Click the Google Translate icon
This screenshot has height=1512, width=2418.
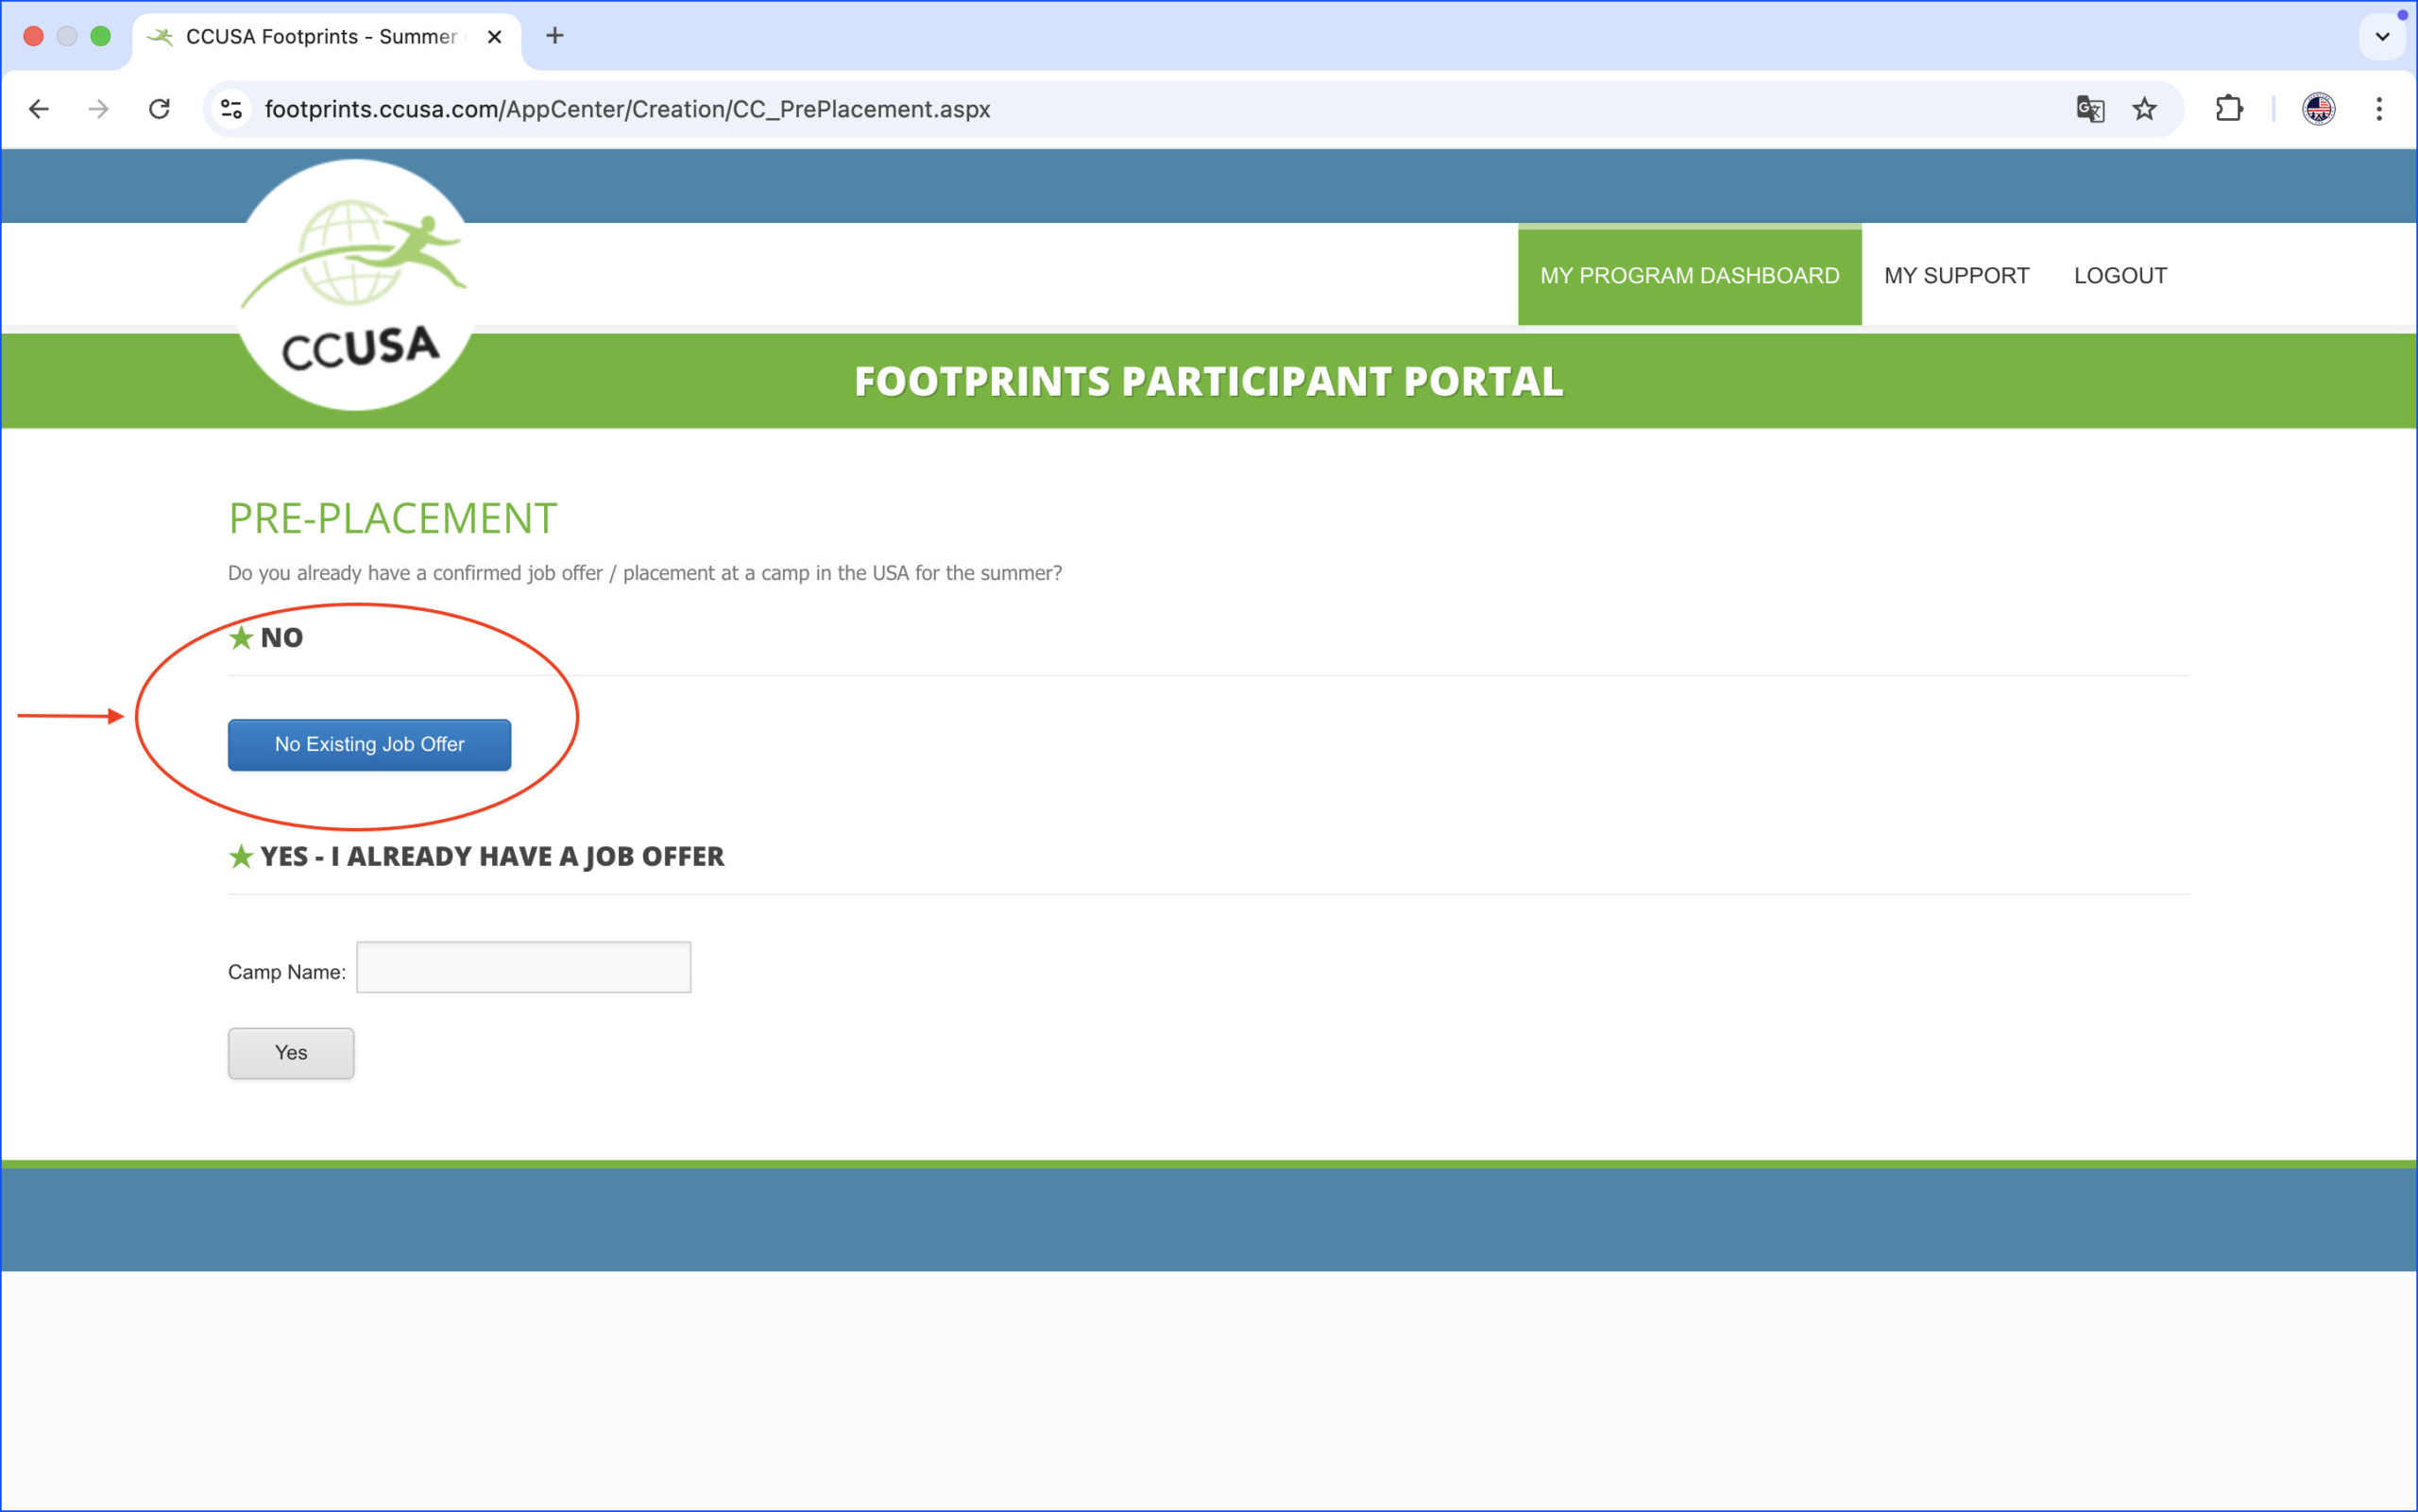click(x=2089, y=109)
